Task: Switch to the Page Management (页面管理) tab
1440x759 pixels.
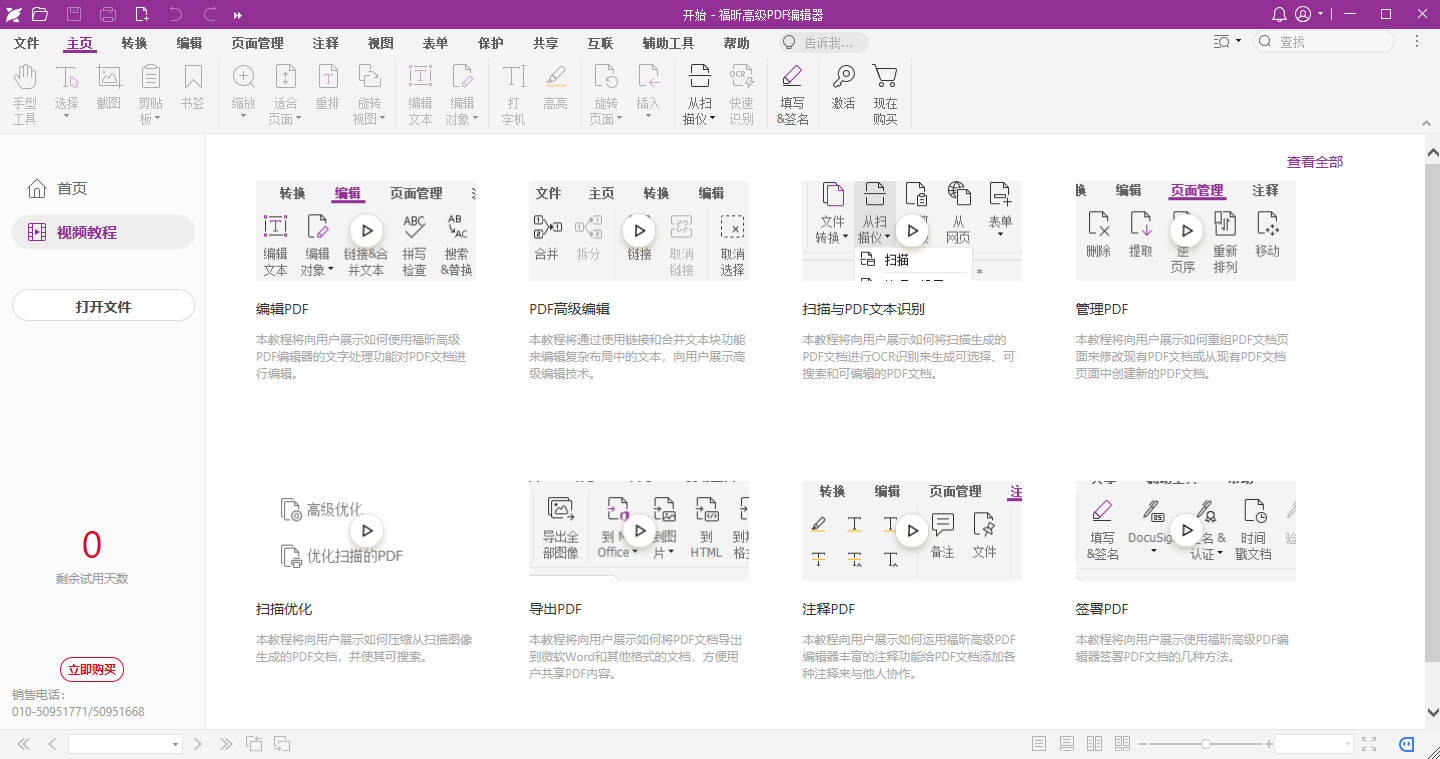Action: tap(257, 43)
